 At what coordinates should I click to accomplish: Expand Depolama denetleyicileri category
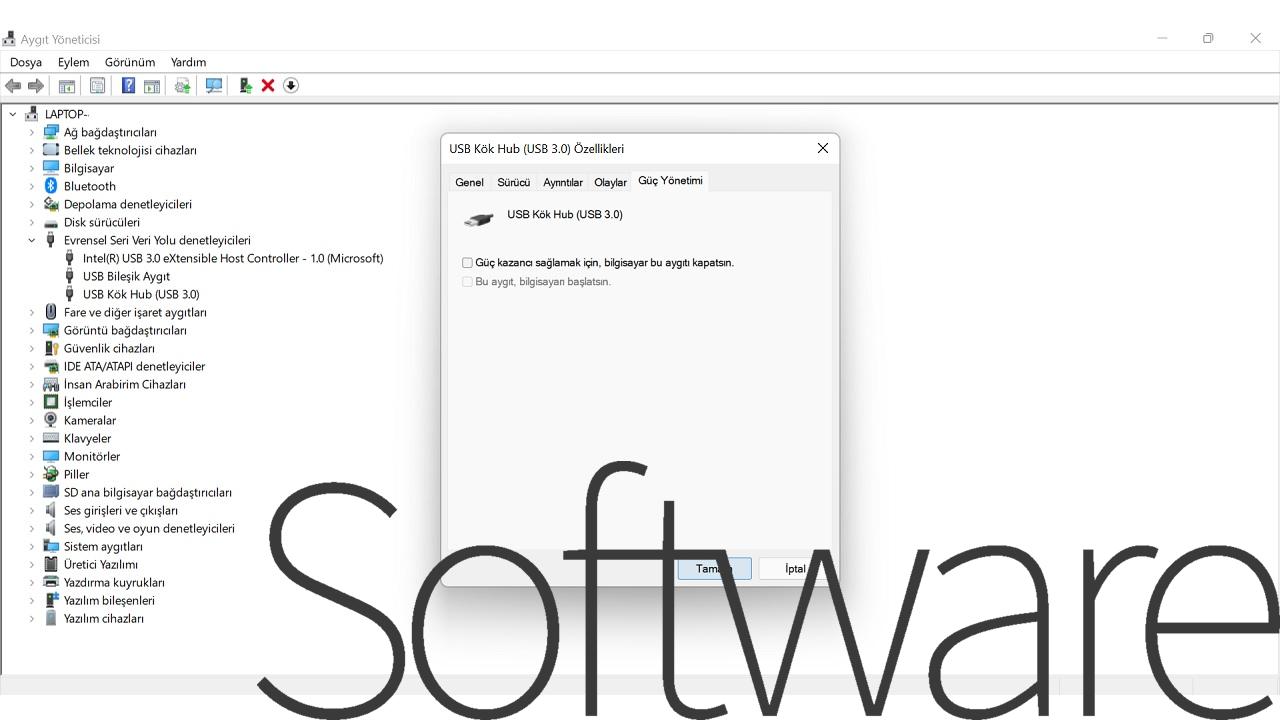pyautogui.click(x=31, y=204)
